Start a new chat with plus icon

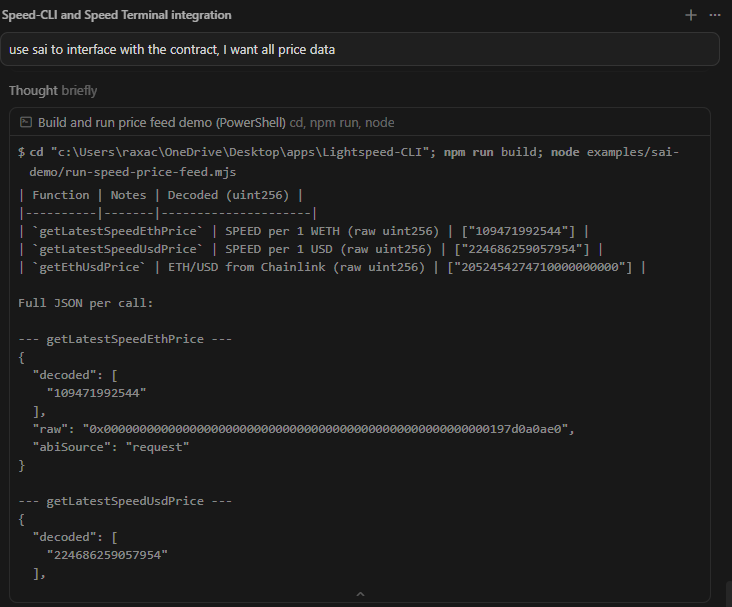tap(690, 15)
